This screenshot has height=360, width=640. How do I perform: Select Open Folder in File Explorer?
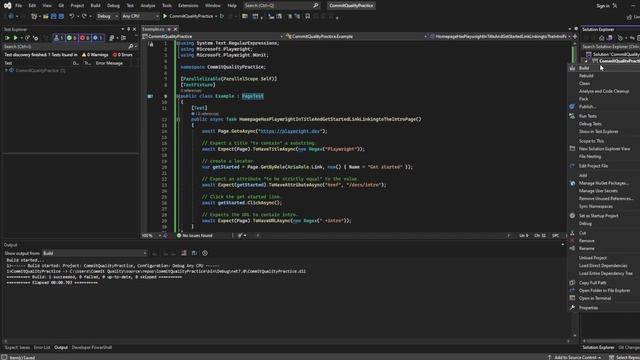(x=604, y=291)
